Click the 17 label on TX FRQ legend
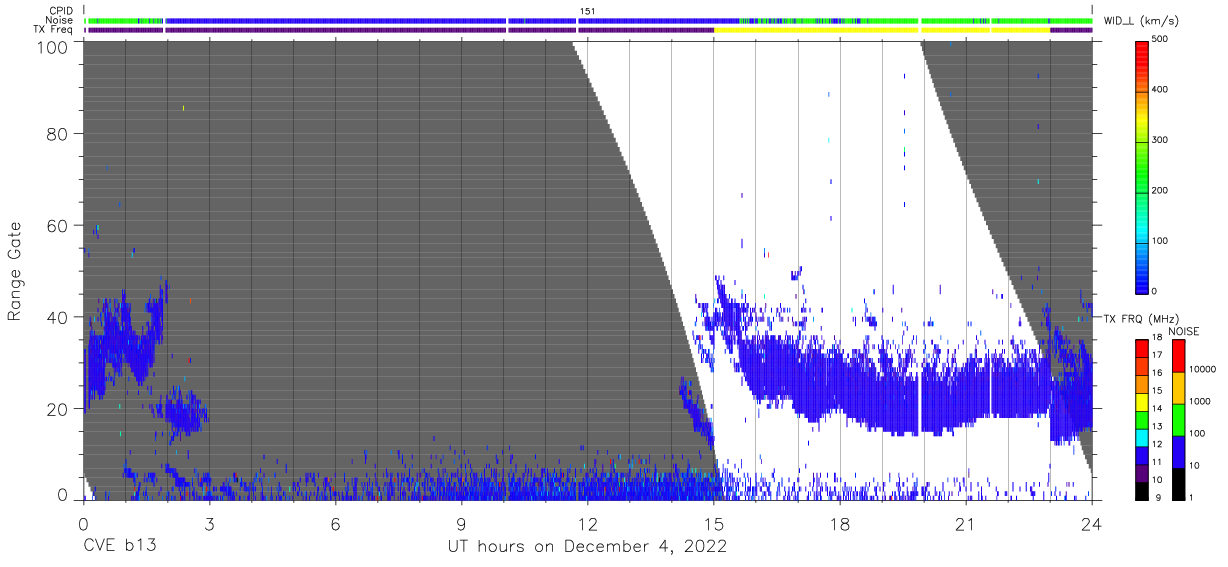The image size is (1228, 567). click(1157, 356)
